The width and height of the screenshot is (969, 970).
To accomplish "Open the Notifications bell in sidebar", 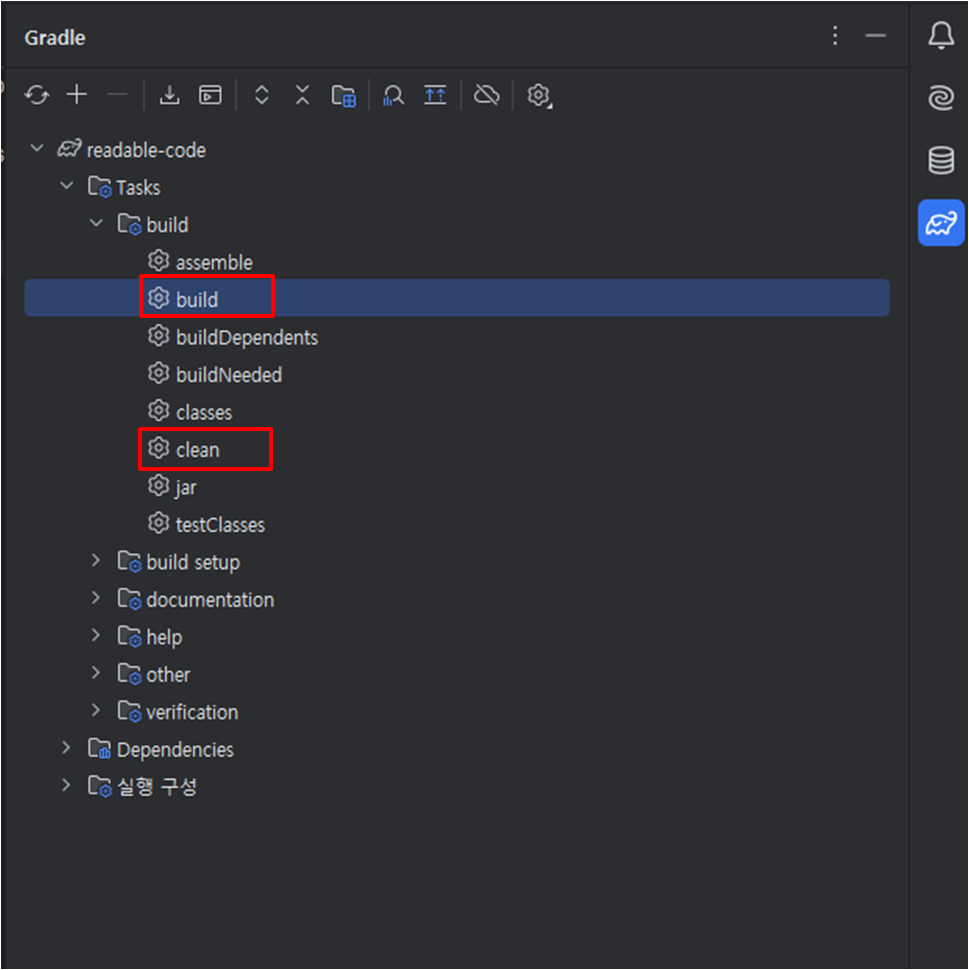I will tap(941, 35).
